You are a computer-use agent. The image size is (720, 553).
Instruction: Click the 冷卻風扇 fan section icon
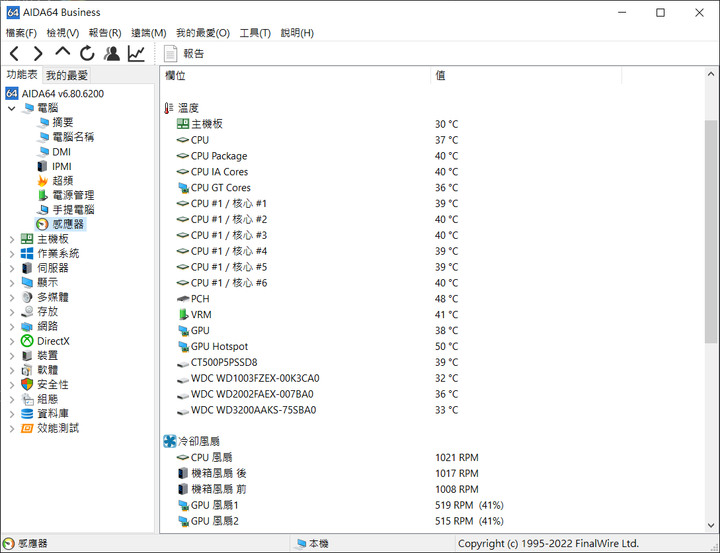[170, 441]
